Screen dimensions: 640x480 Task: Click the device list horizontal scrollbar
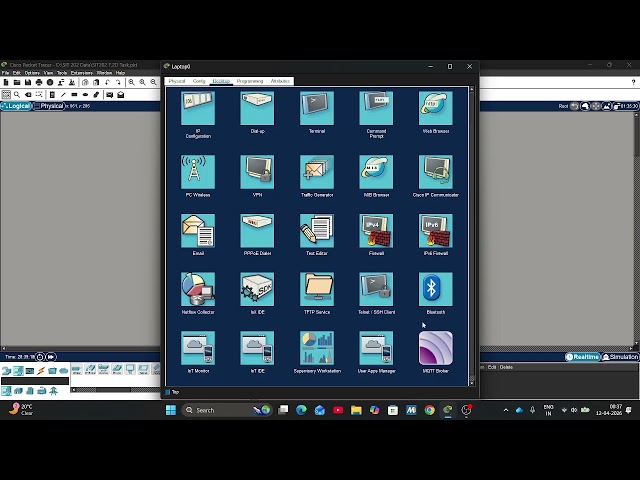pos(115,389)
